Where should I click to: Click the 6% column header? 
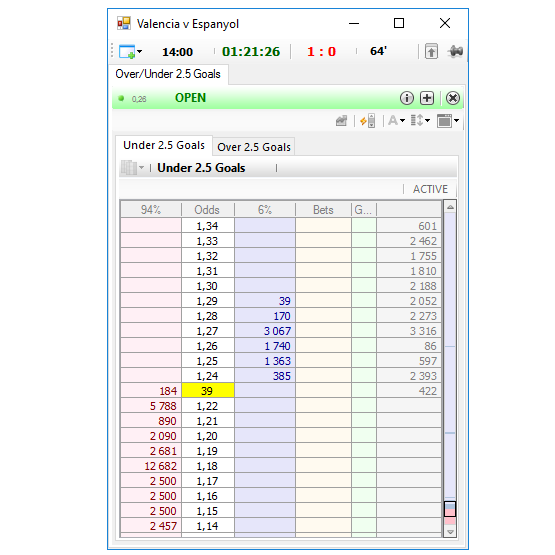tap(264, 210)
